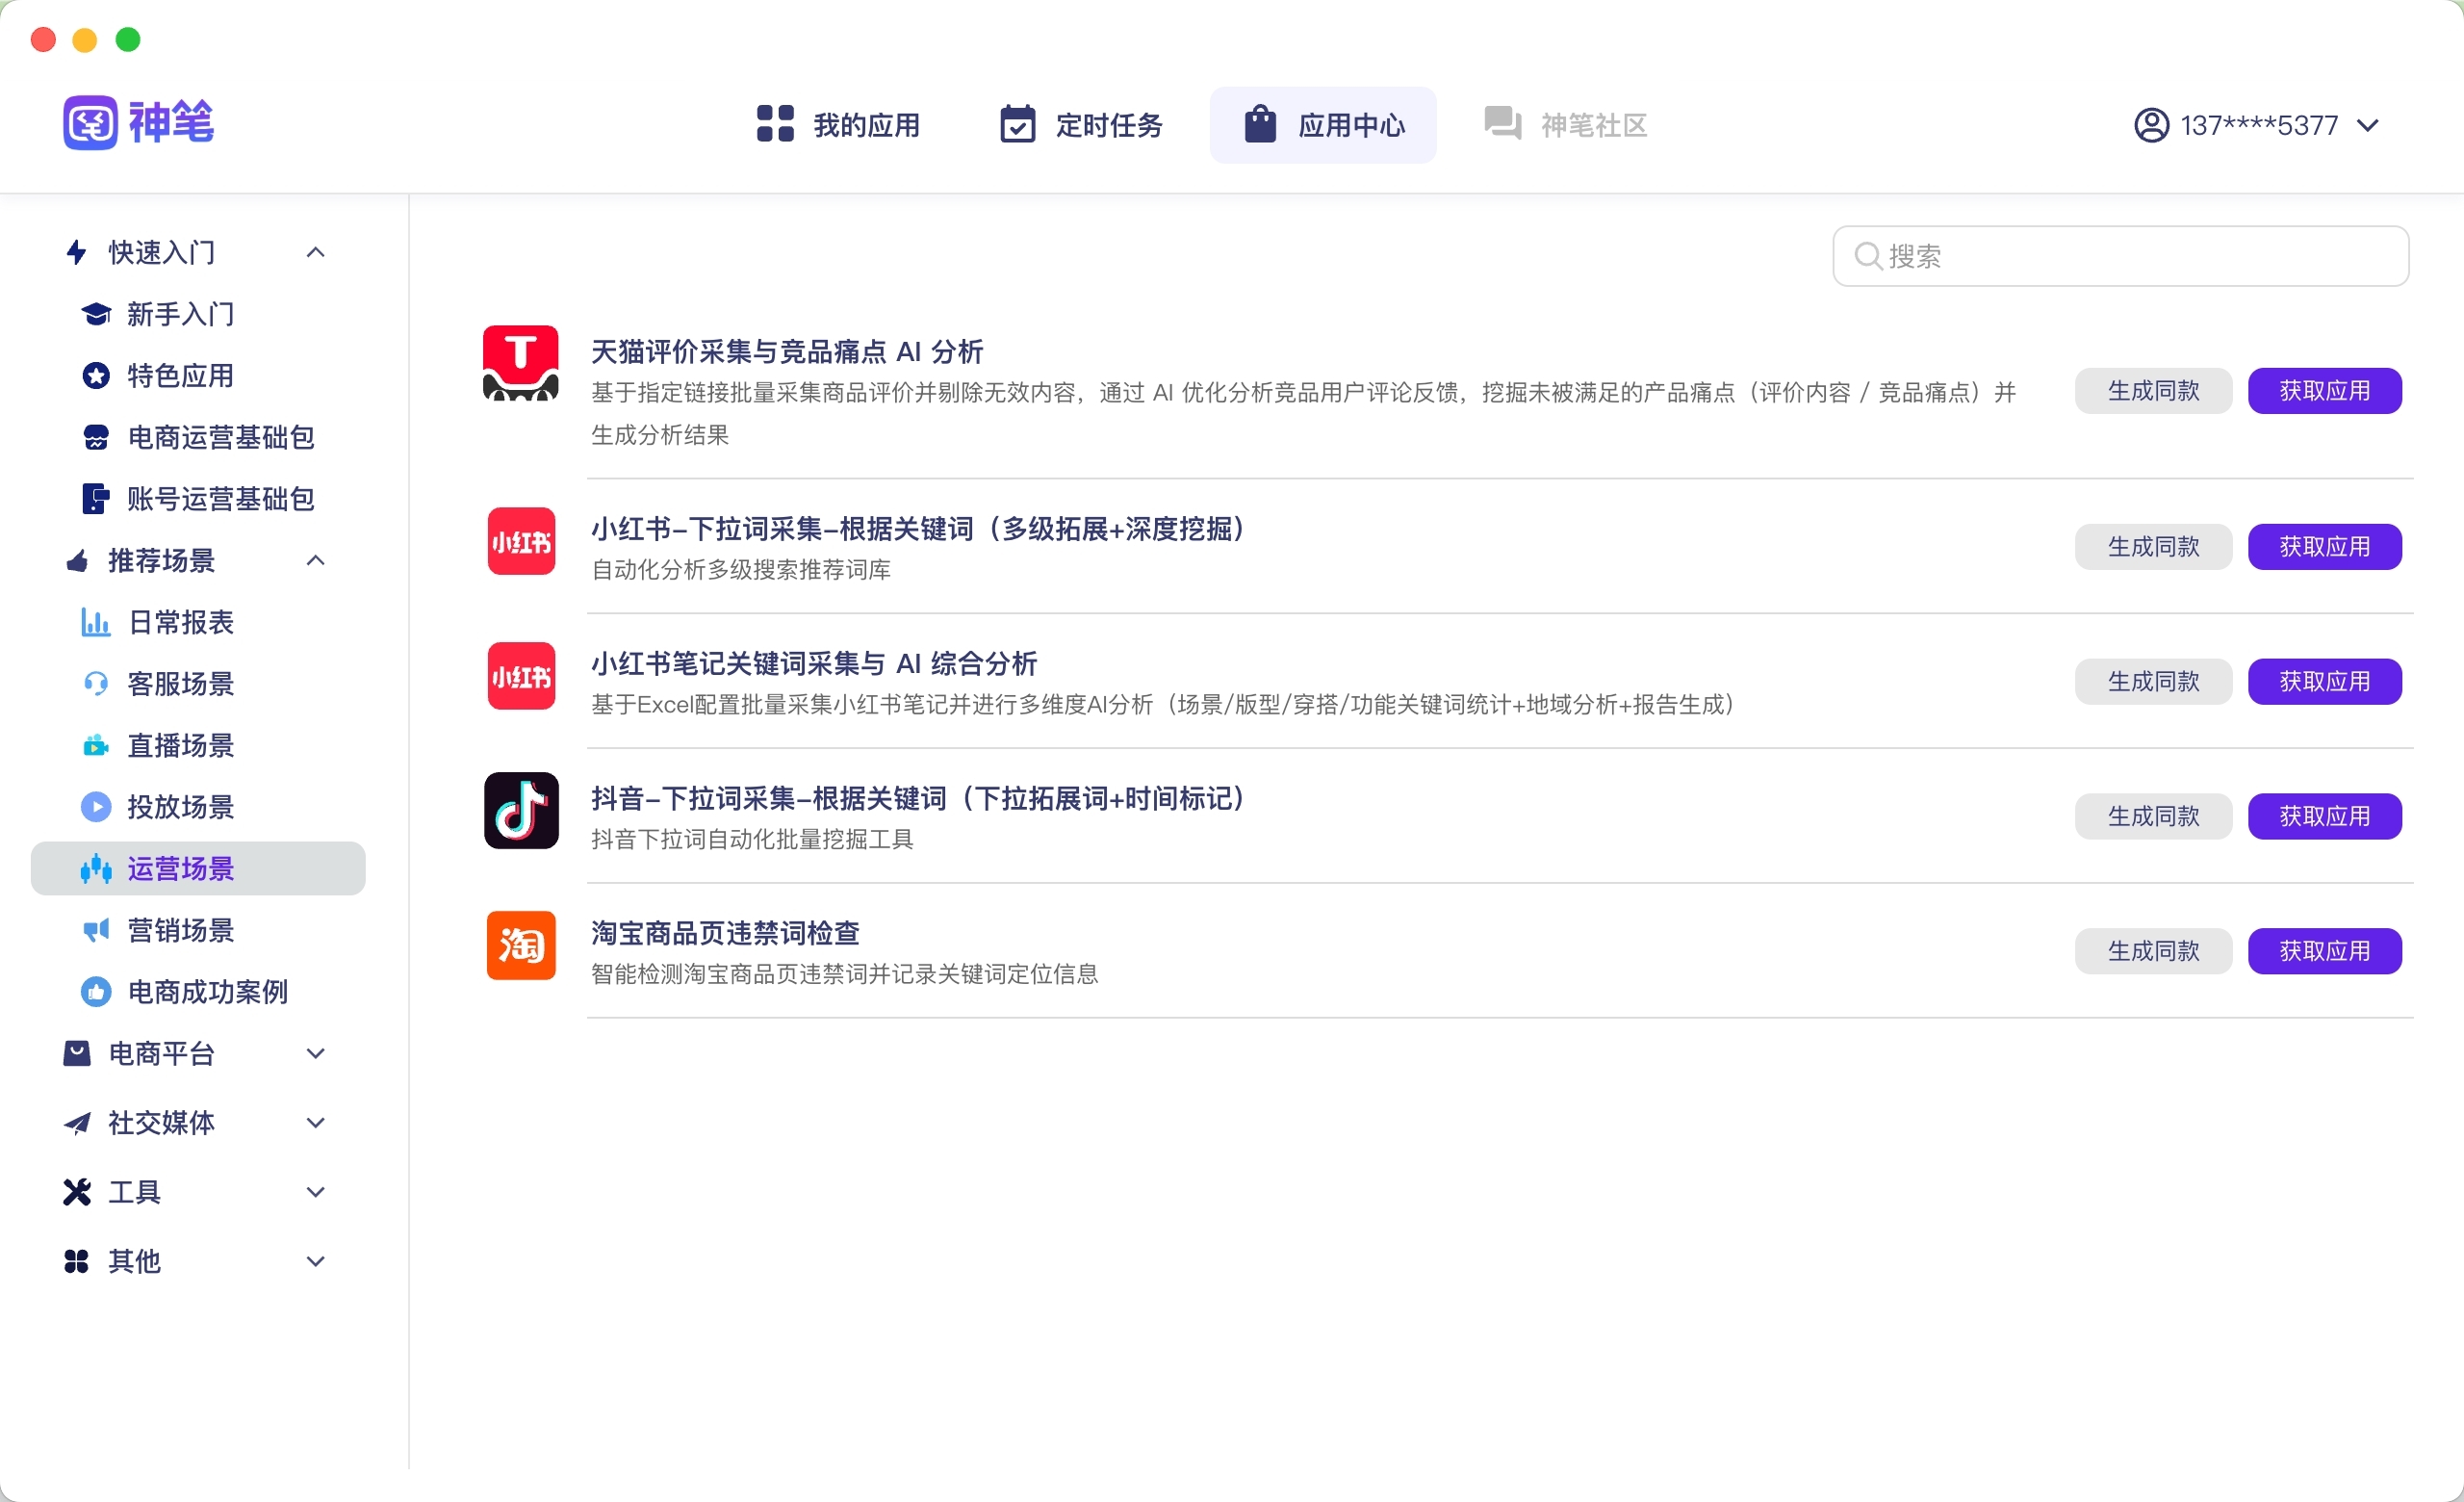Open 抖音-下拉词采集 app title link

tap(917, 798)
